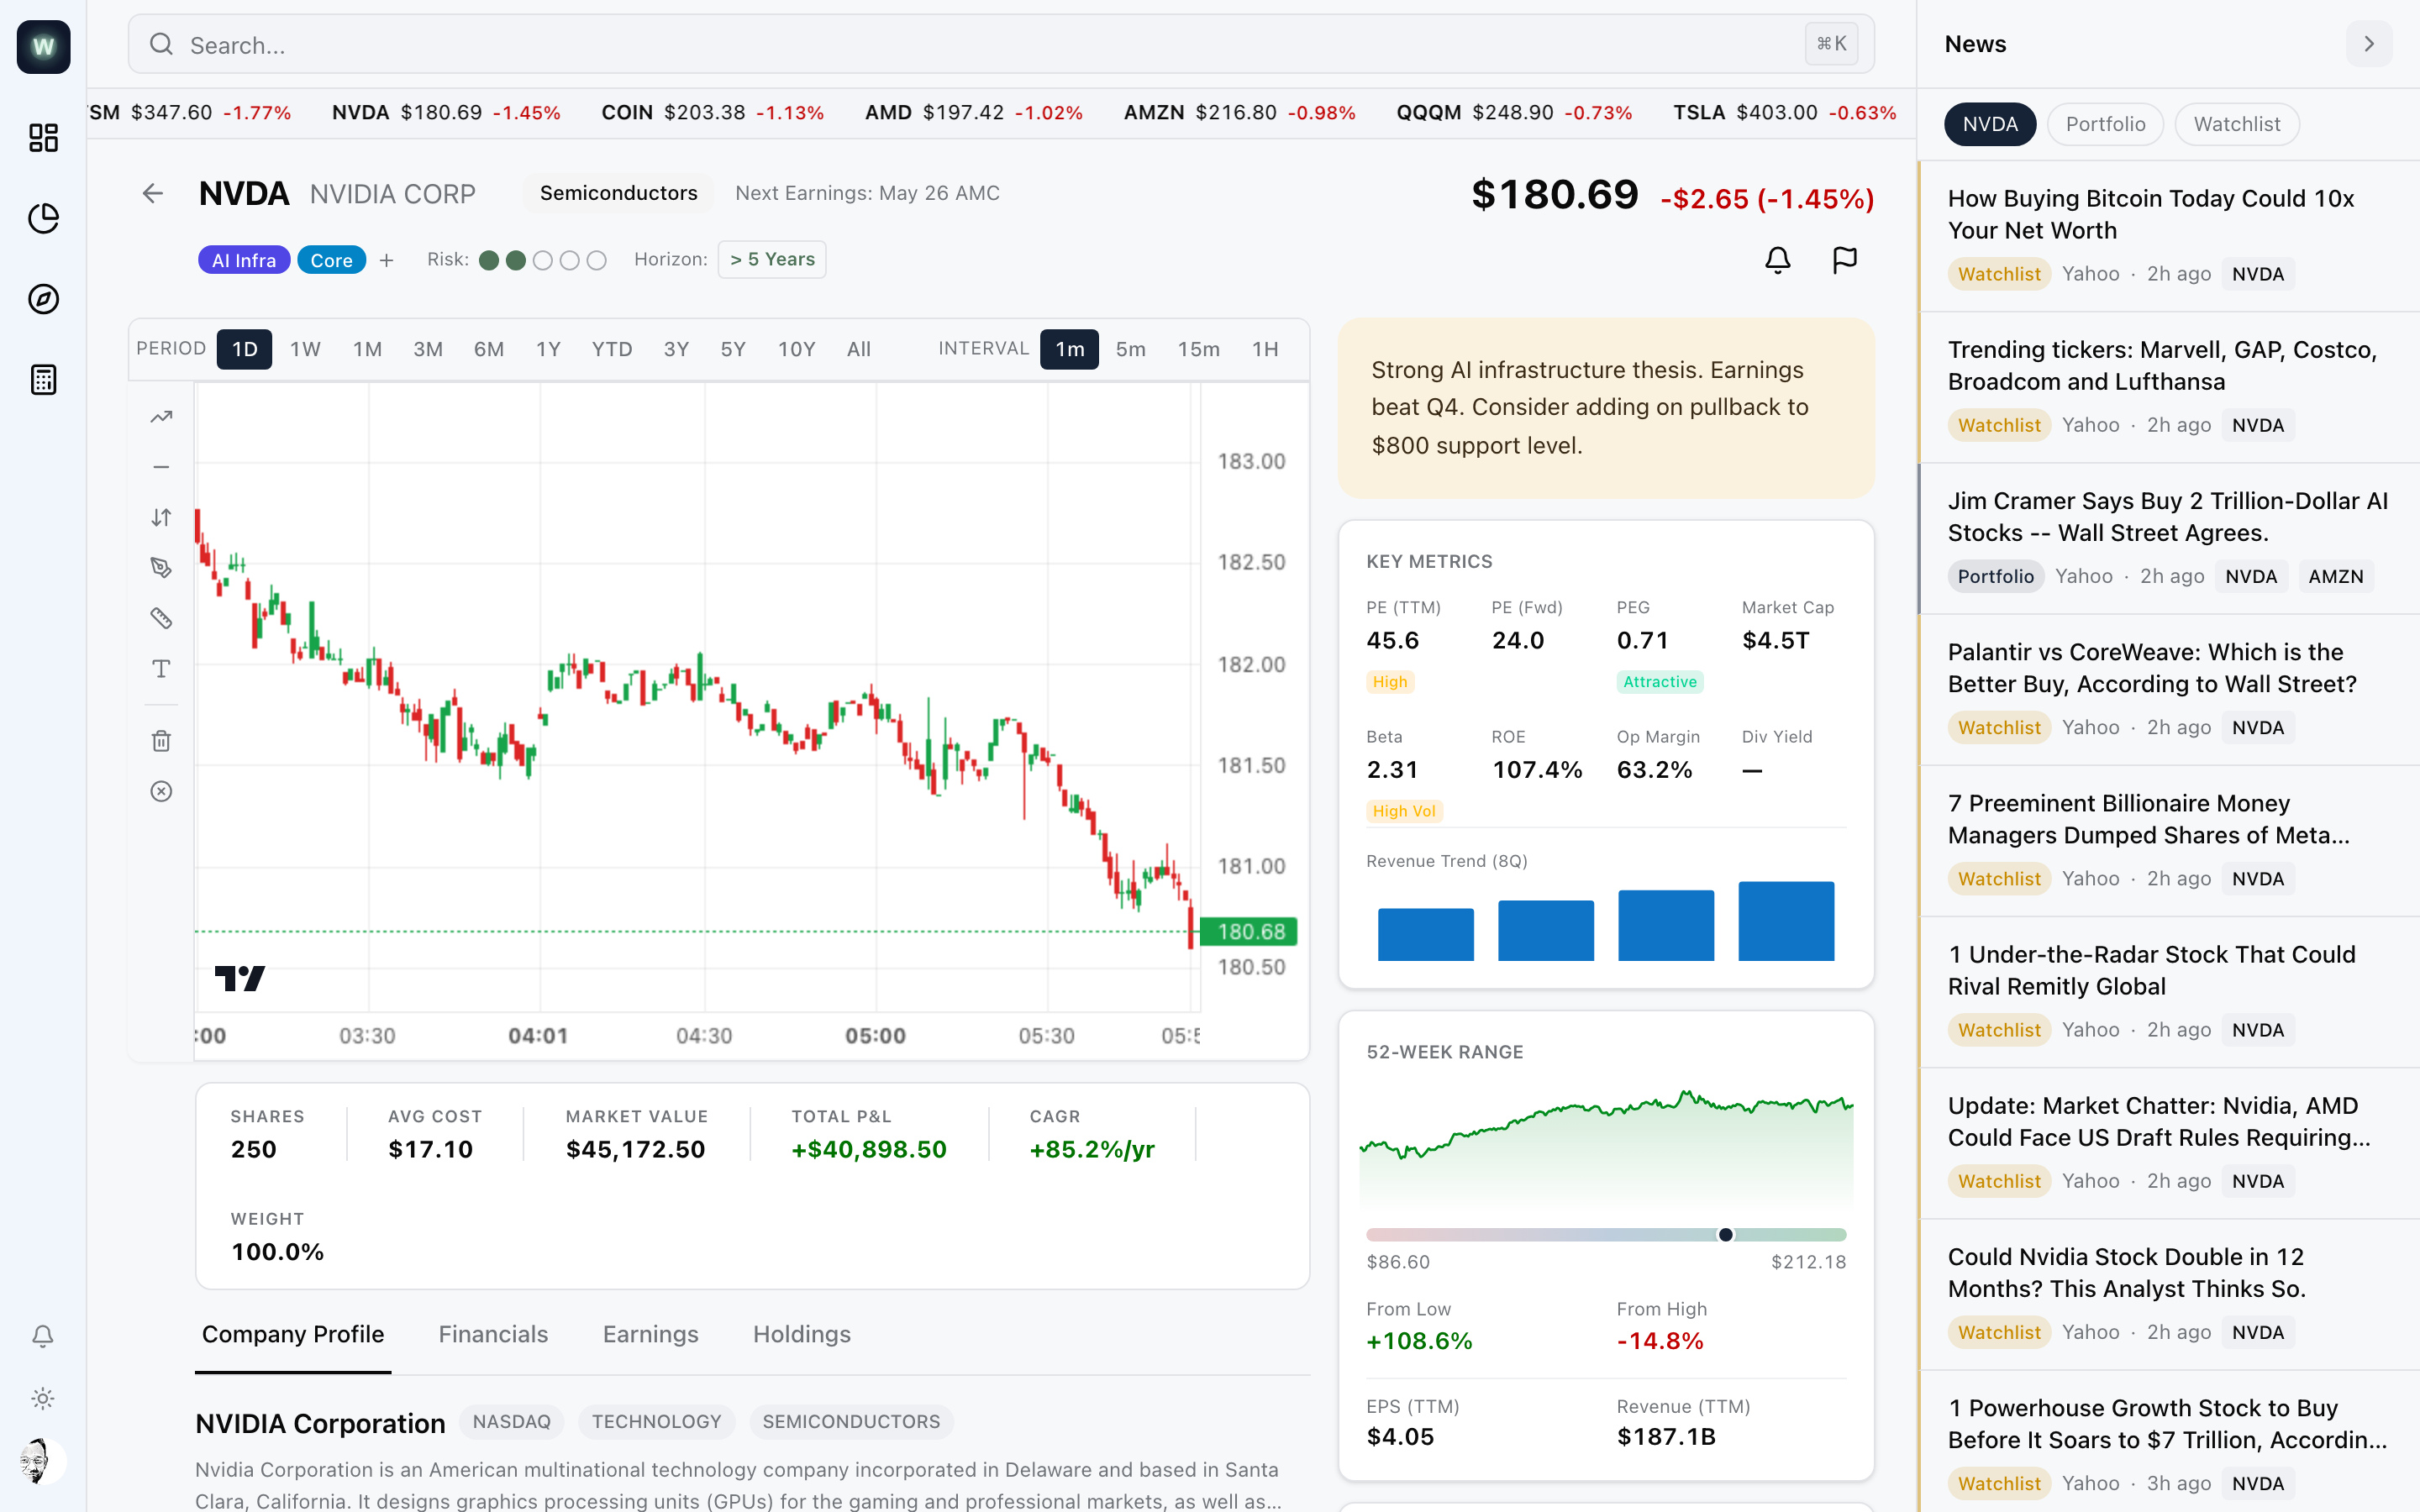Switch news filter to Watchlist
Screen dimensions: 2420x1512
point(2237,124)
